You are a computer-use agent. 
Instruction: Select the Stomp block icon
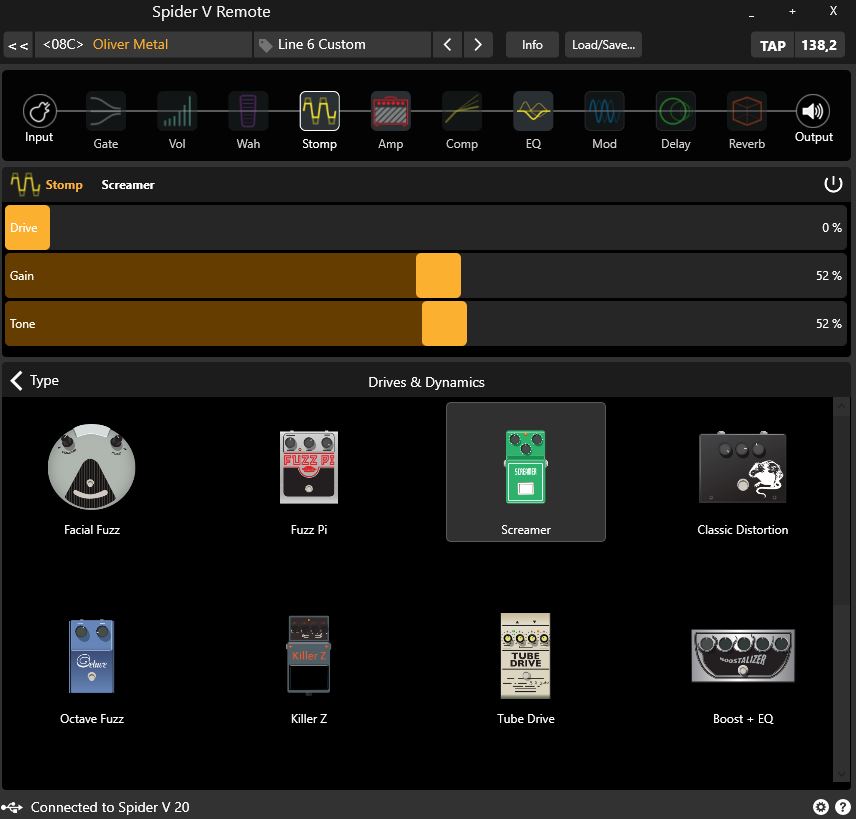pyautogui.click(x=319, y=111)
